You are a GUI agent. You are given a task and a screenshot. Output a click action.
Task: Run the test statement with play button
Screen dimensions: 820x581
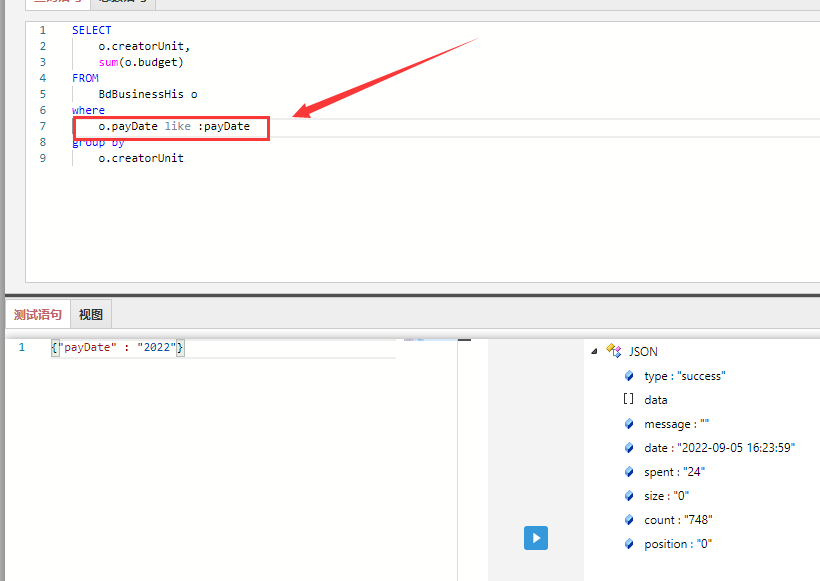point(536,538)
